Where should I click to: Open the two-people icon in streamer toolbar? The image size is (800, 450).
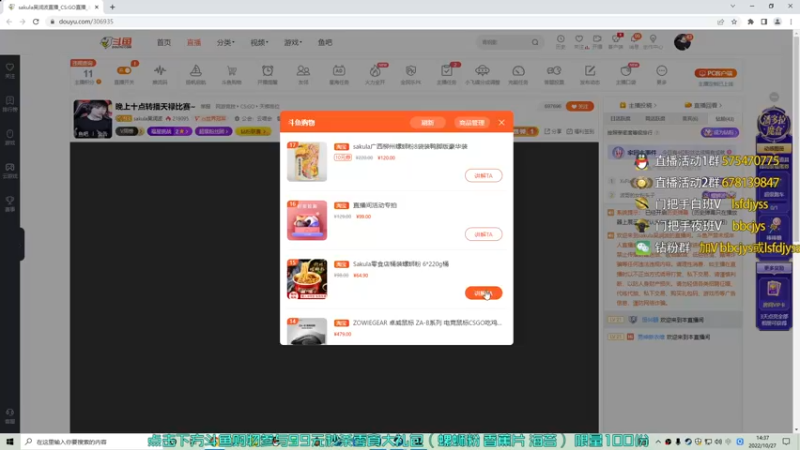click(x=303, y=71)
